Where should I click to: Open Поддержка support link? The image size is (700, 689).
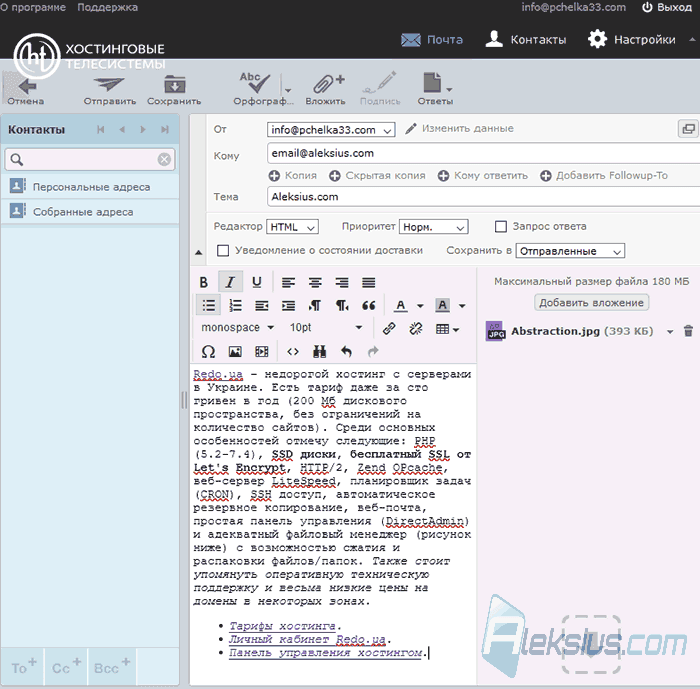108,8
